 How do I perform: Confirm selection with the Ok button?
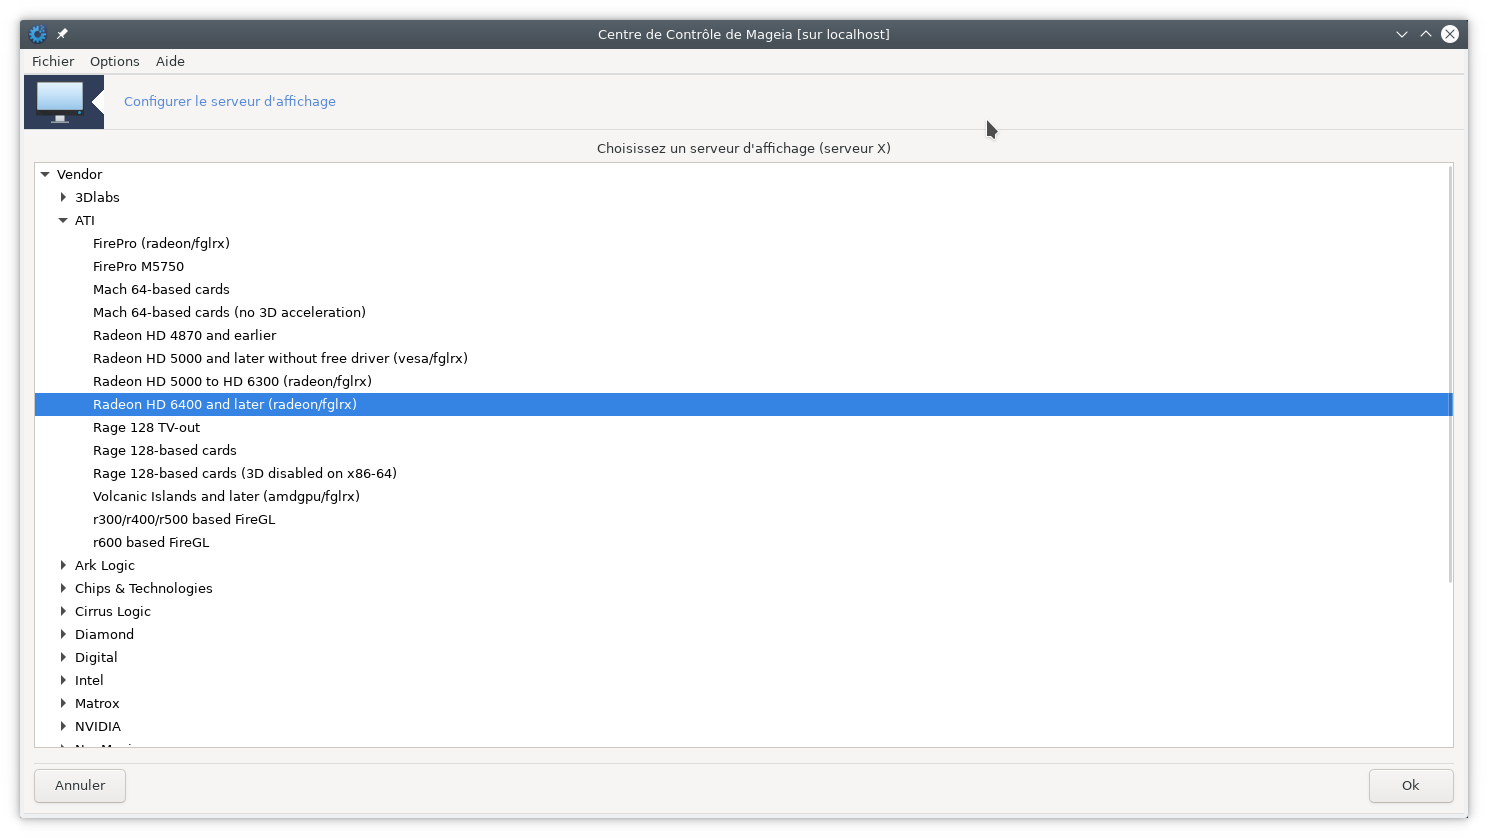coord(1410,785)
